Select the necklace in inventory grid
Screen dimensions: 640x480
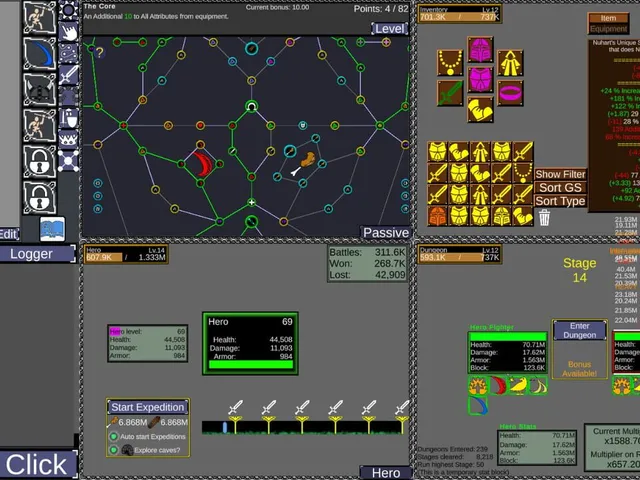[523, 173]
